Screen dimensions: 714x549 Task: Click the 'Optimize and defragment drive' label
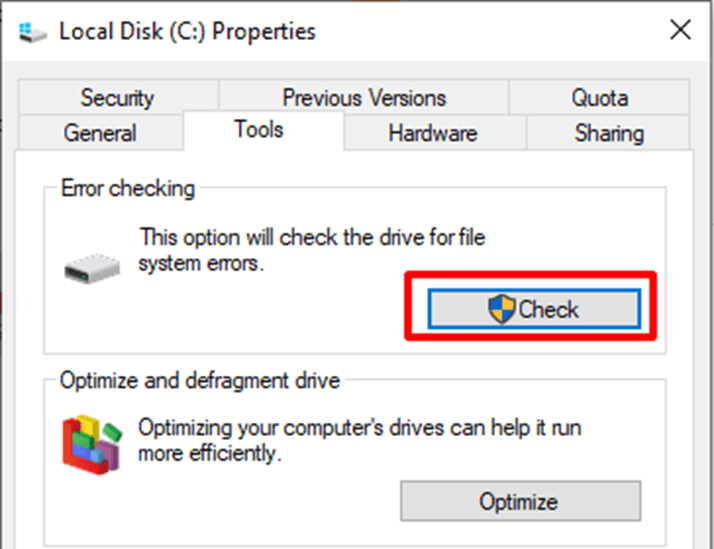pyautogui.click(x=200, y=381)
